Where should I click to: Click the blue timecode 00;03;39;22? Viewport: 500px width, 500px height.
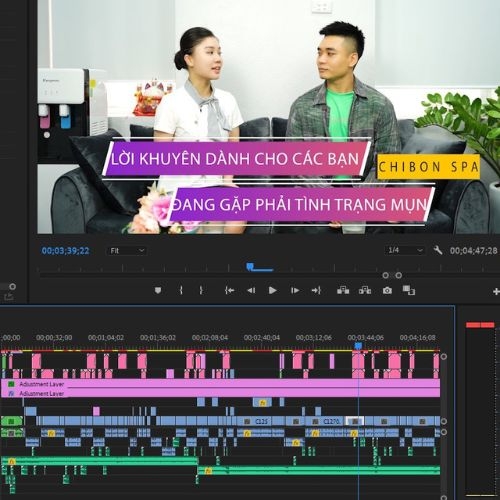click(x=66, y=251)
